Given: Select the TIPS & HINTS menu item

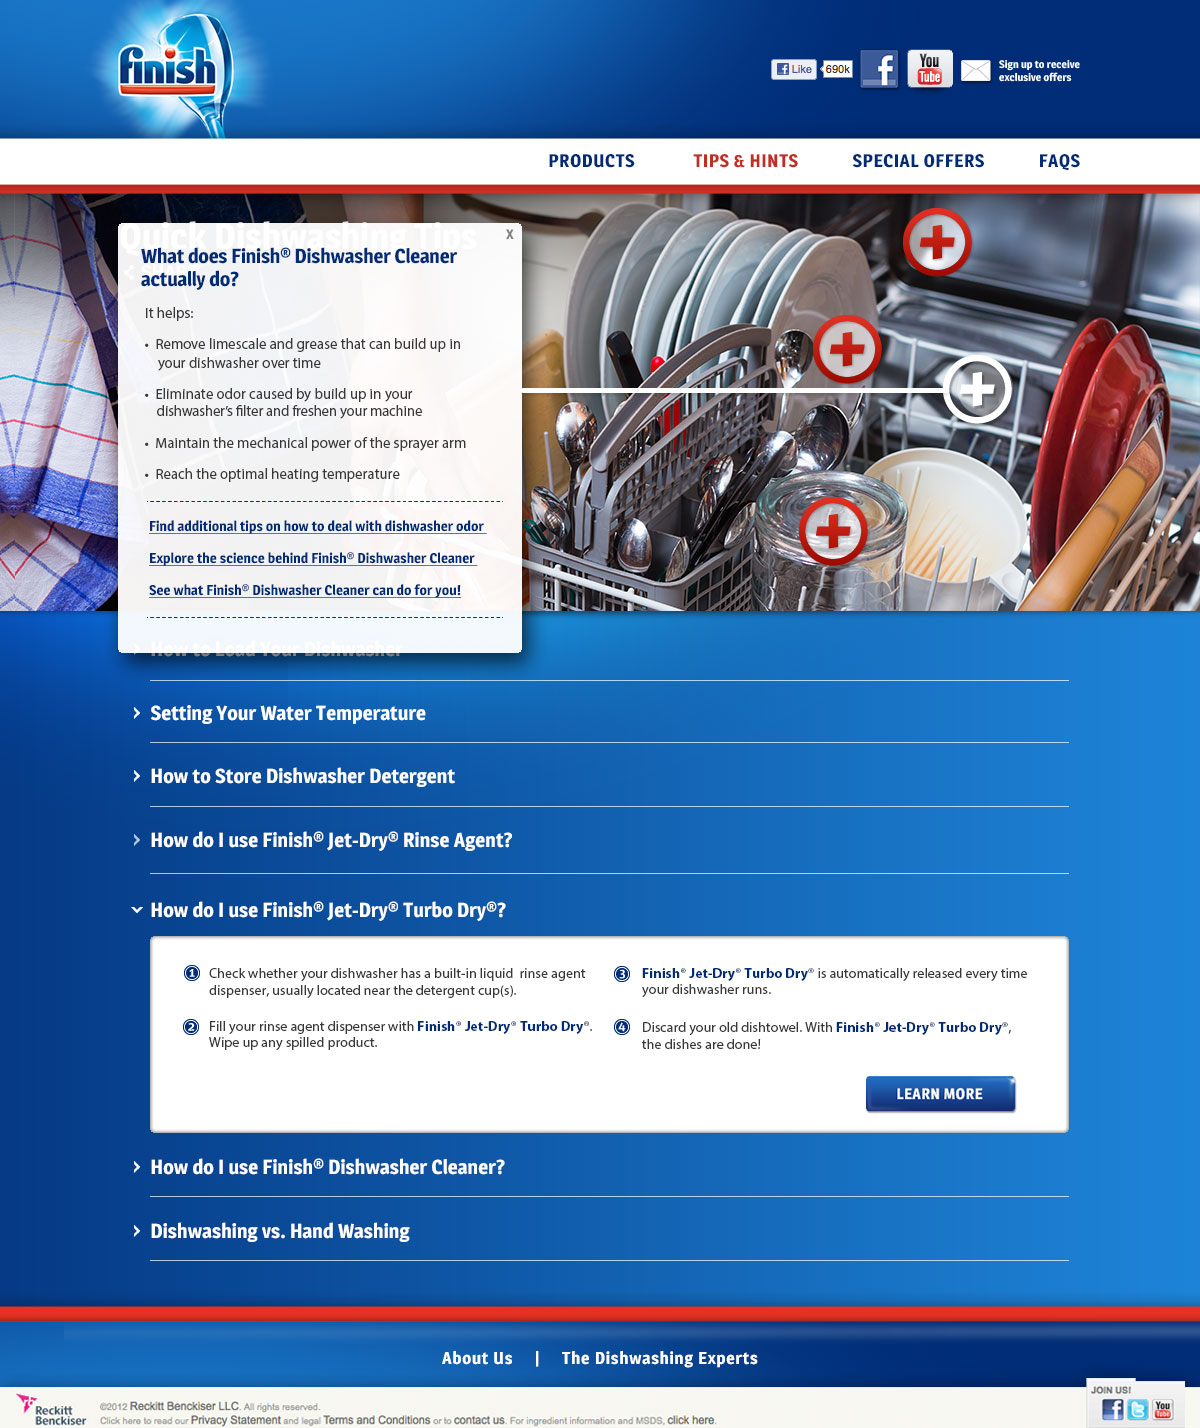Looking at the screenshot, I should pos(746,161).
